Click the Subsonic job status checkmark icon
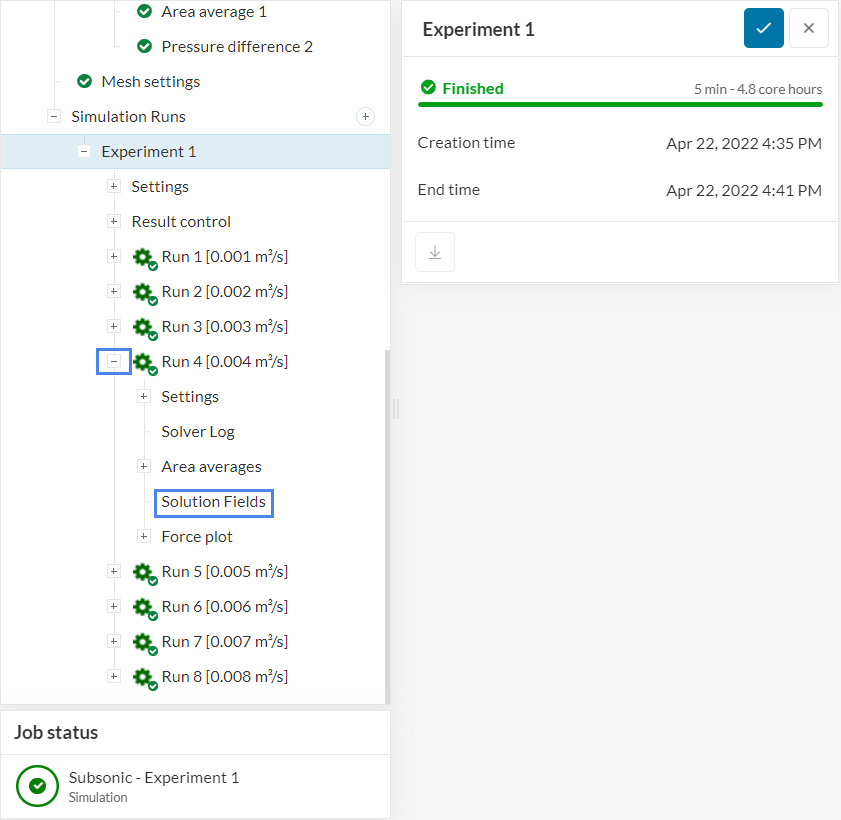Image resolution: width=841 pixels, height=820 pixels. pyautogui.click(x=38, y=786)
